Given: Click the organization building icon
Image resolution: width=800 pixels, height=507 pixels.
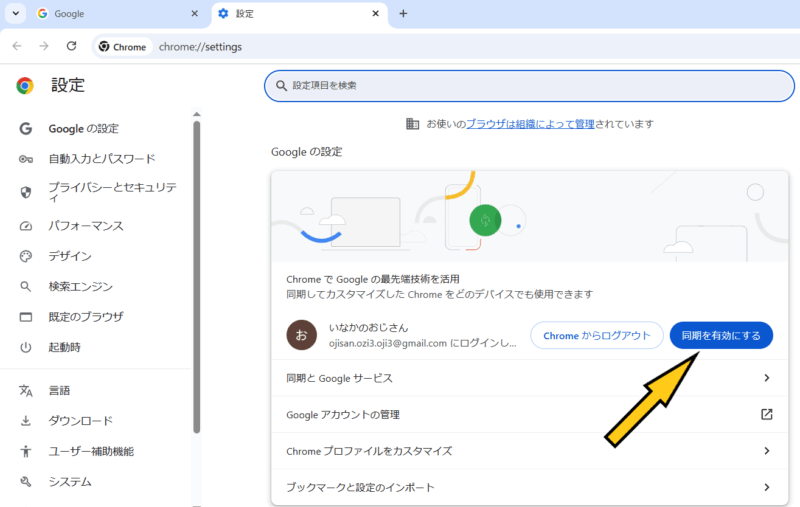Looking at the screenshot, I should 412,123.
